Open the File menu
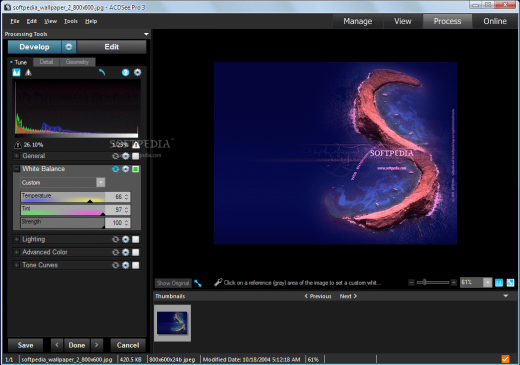Viewport: 520px width, 365px height. (15, 21)
